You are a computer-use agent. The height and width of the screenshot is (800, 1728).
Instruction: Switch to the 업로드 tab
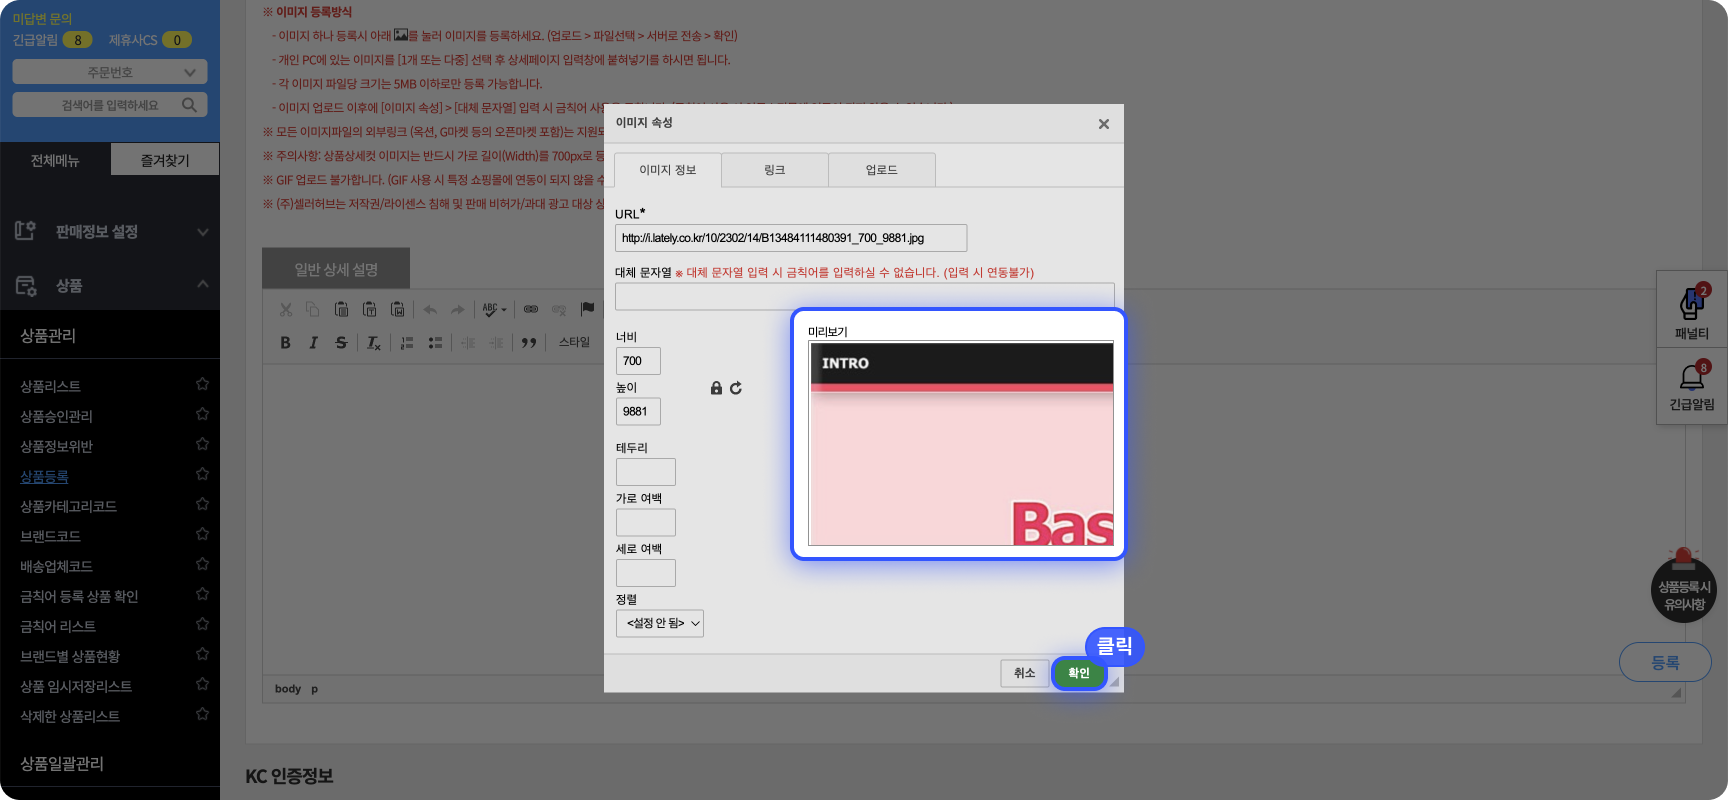[881, 170]
